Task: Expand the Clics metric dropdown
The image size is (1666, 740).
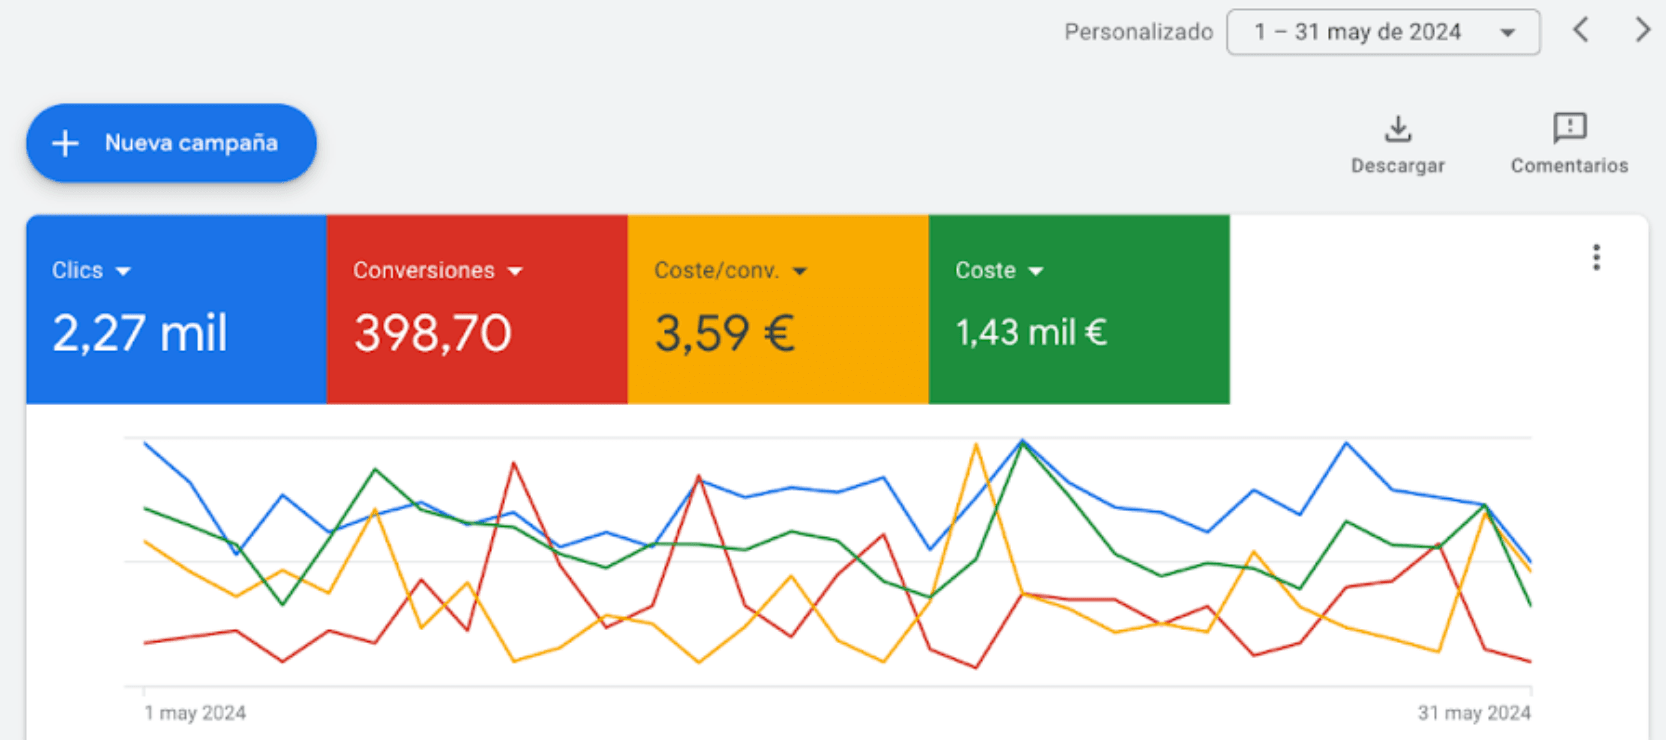Action: click(123, 271)
